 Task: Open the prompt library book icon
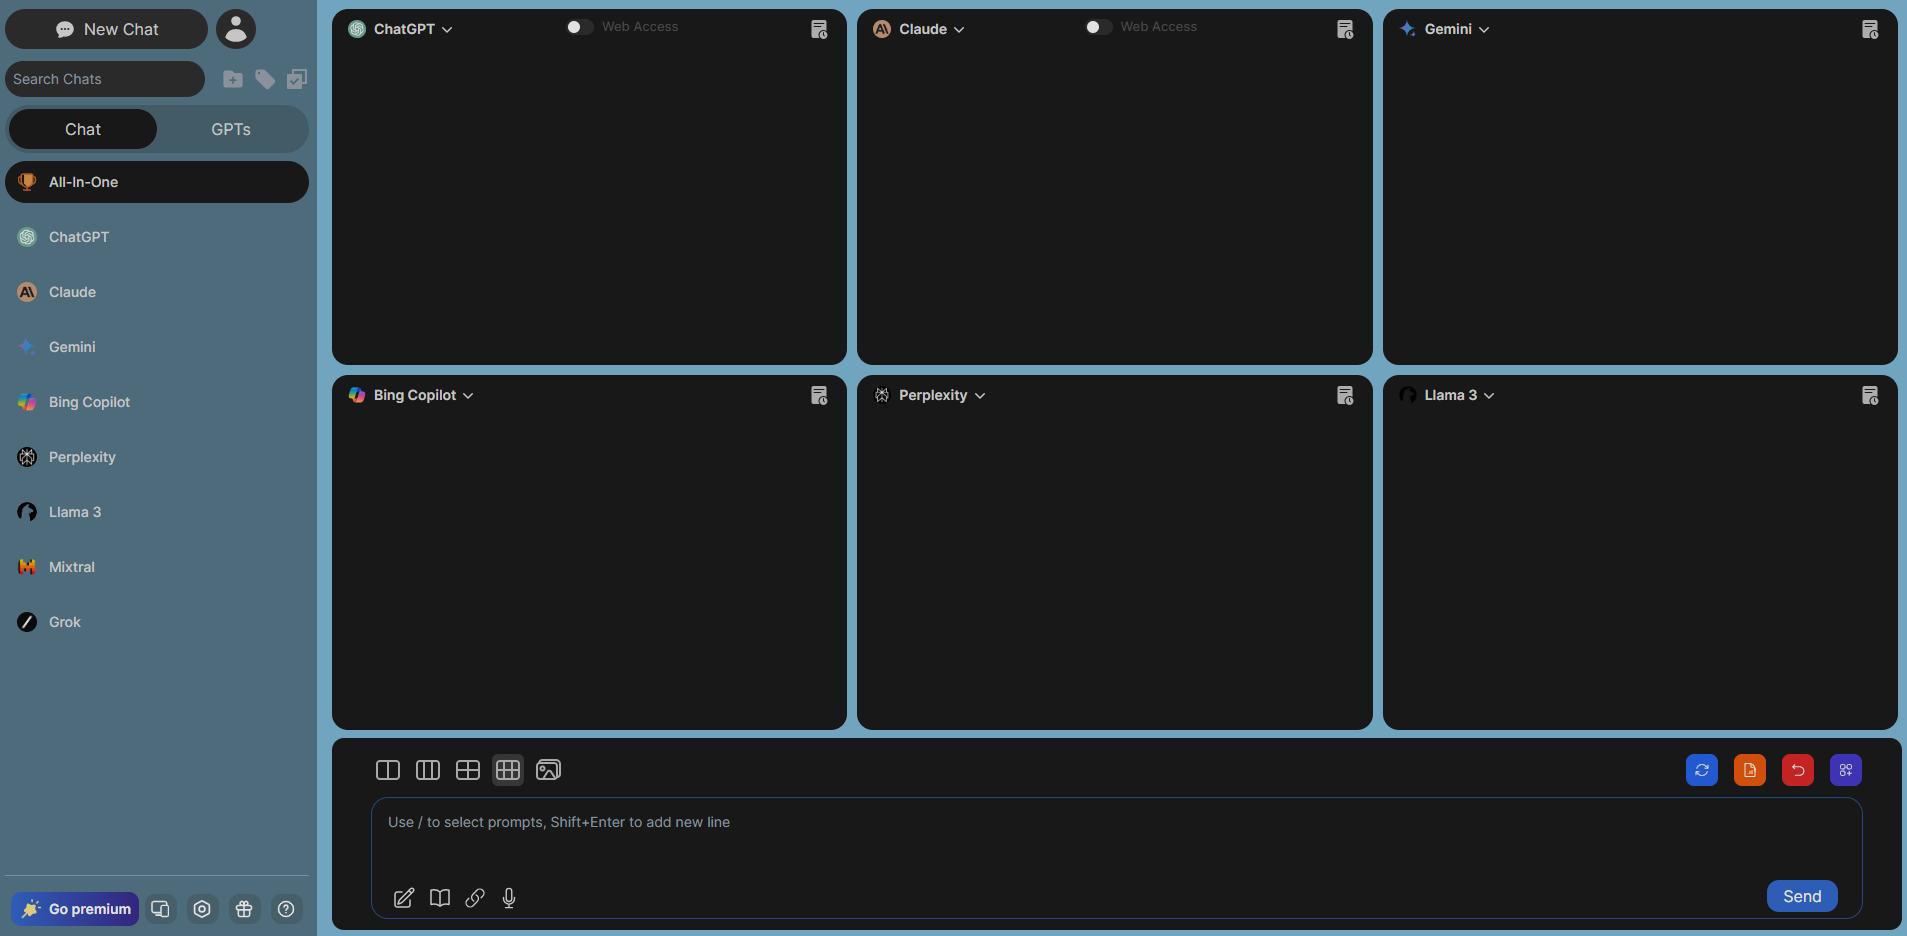[439, 898]
